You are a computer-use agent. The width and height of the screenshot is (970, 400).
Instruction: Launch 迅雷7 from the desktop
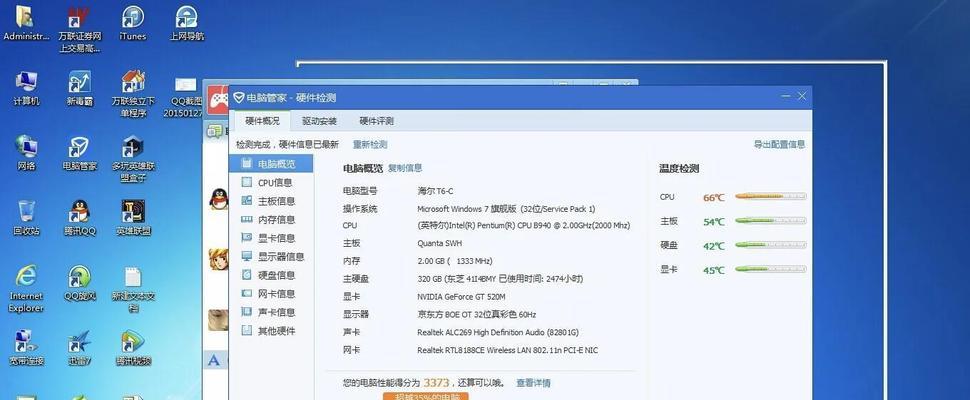pos(79,347)
